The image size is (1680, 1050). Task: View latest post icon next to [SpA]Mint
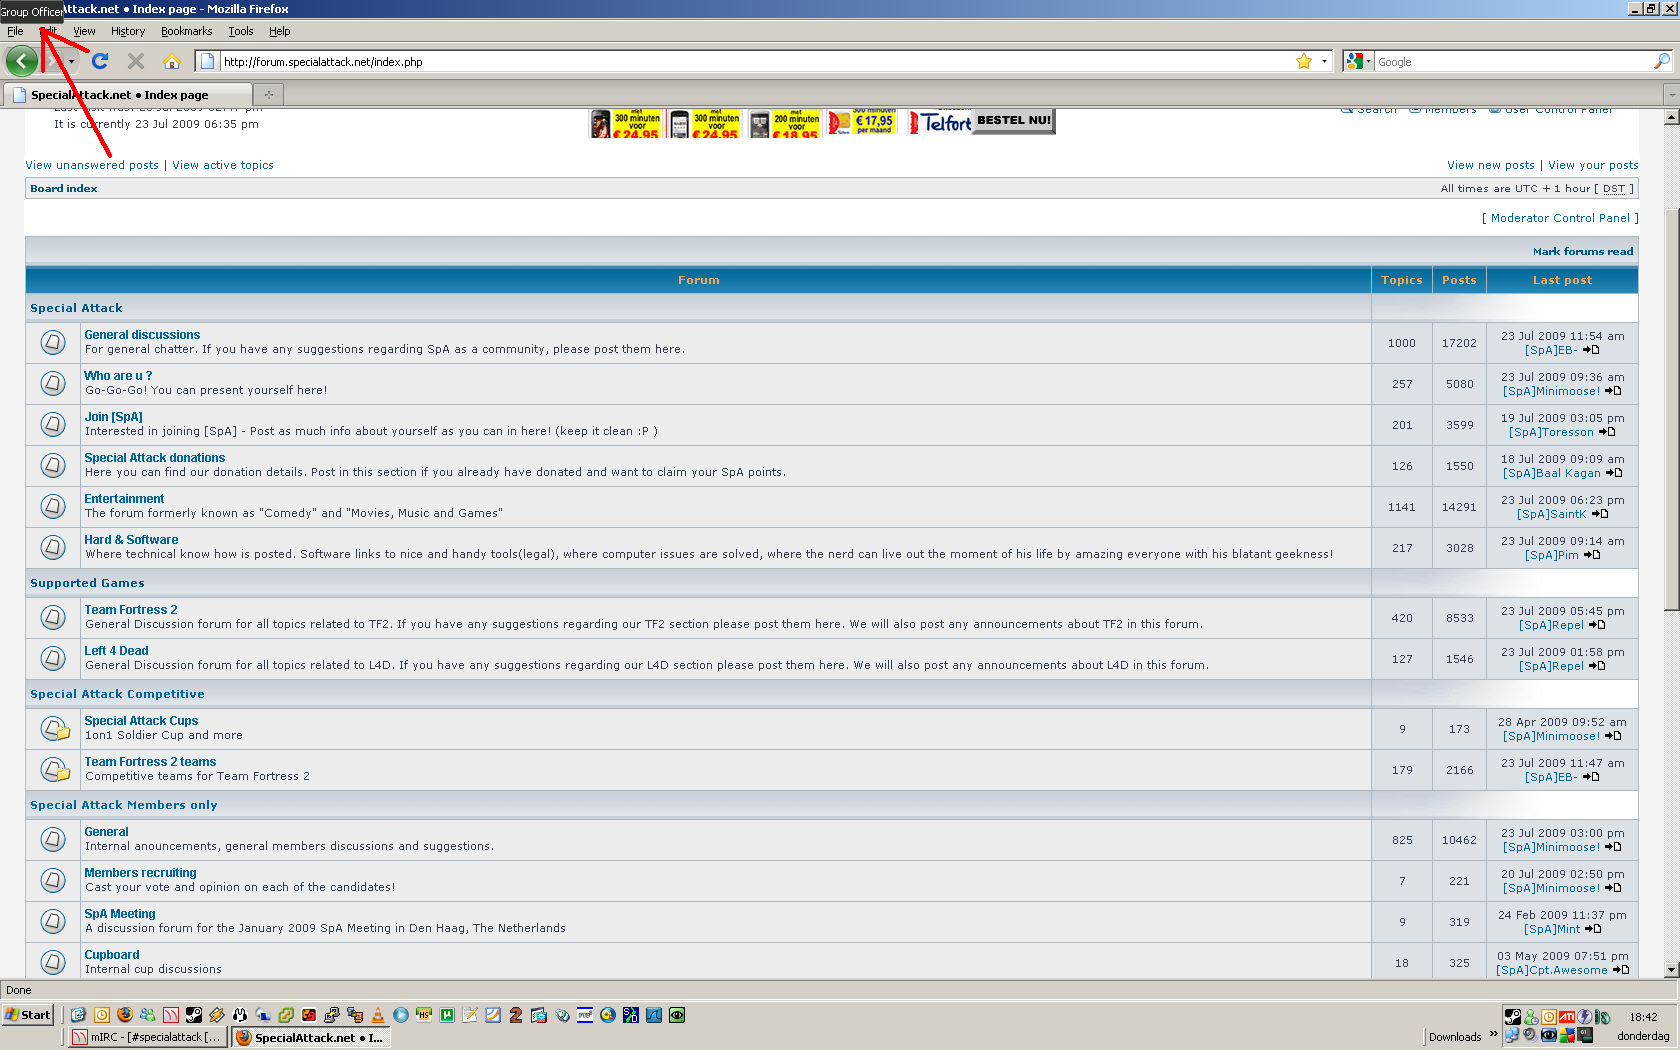click(1593, 929)
